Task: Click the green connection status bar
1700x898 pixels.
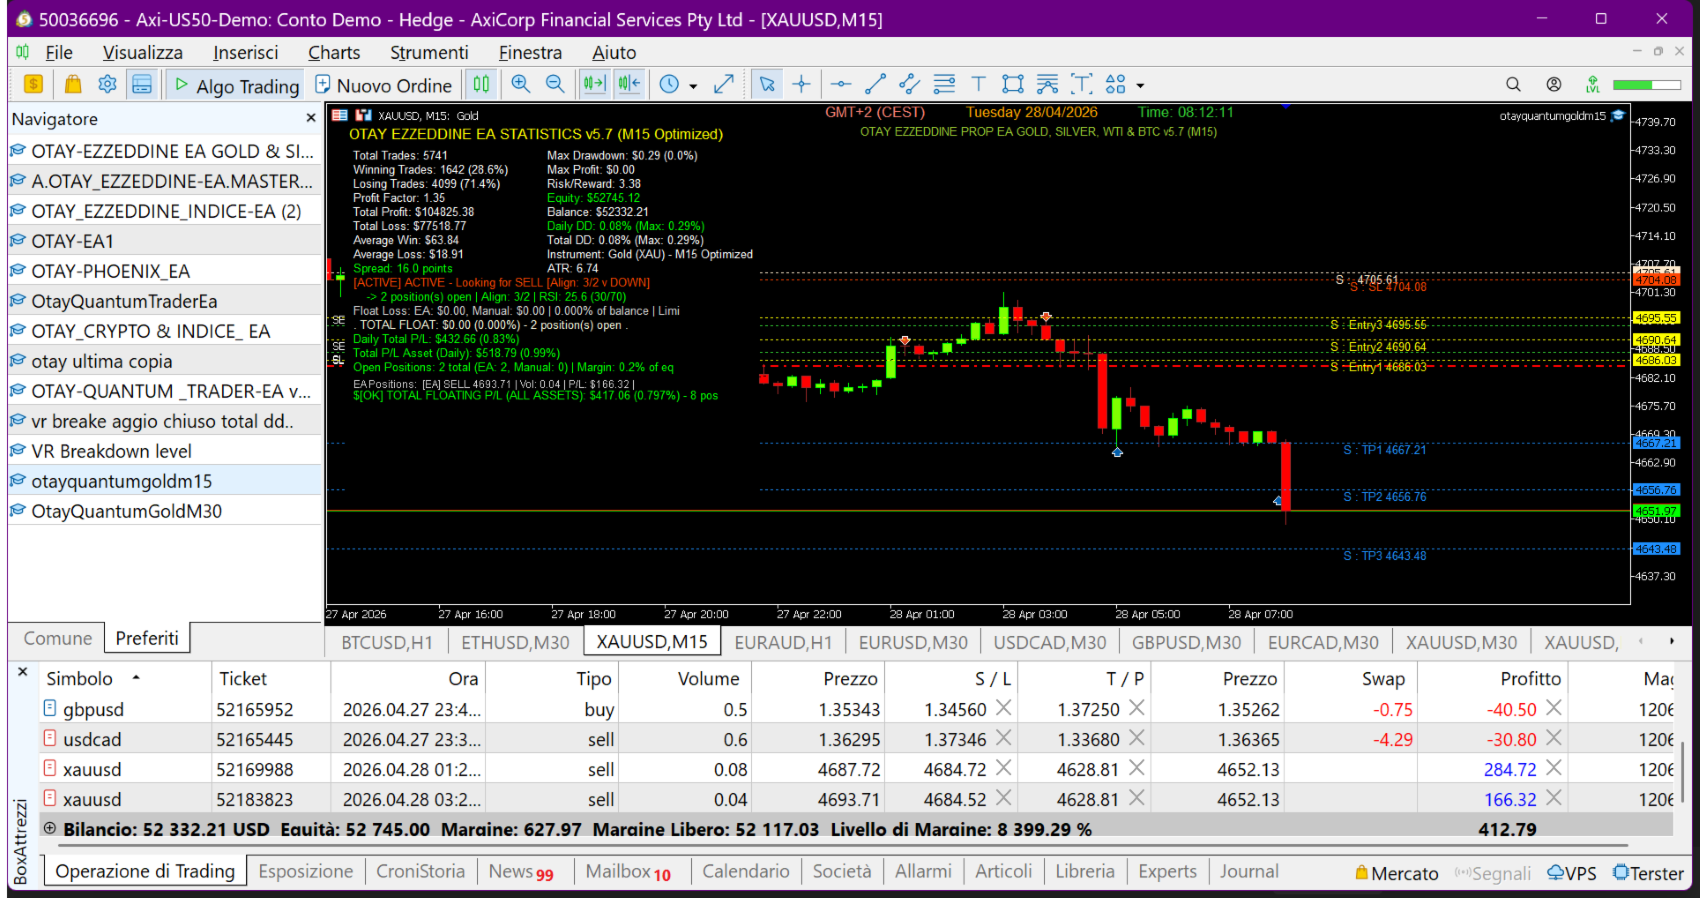Action: pos(1646,85)
